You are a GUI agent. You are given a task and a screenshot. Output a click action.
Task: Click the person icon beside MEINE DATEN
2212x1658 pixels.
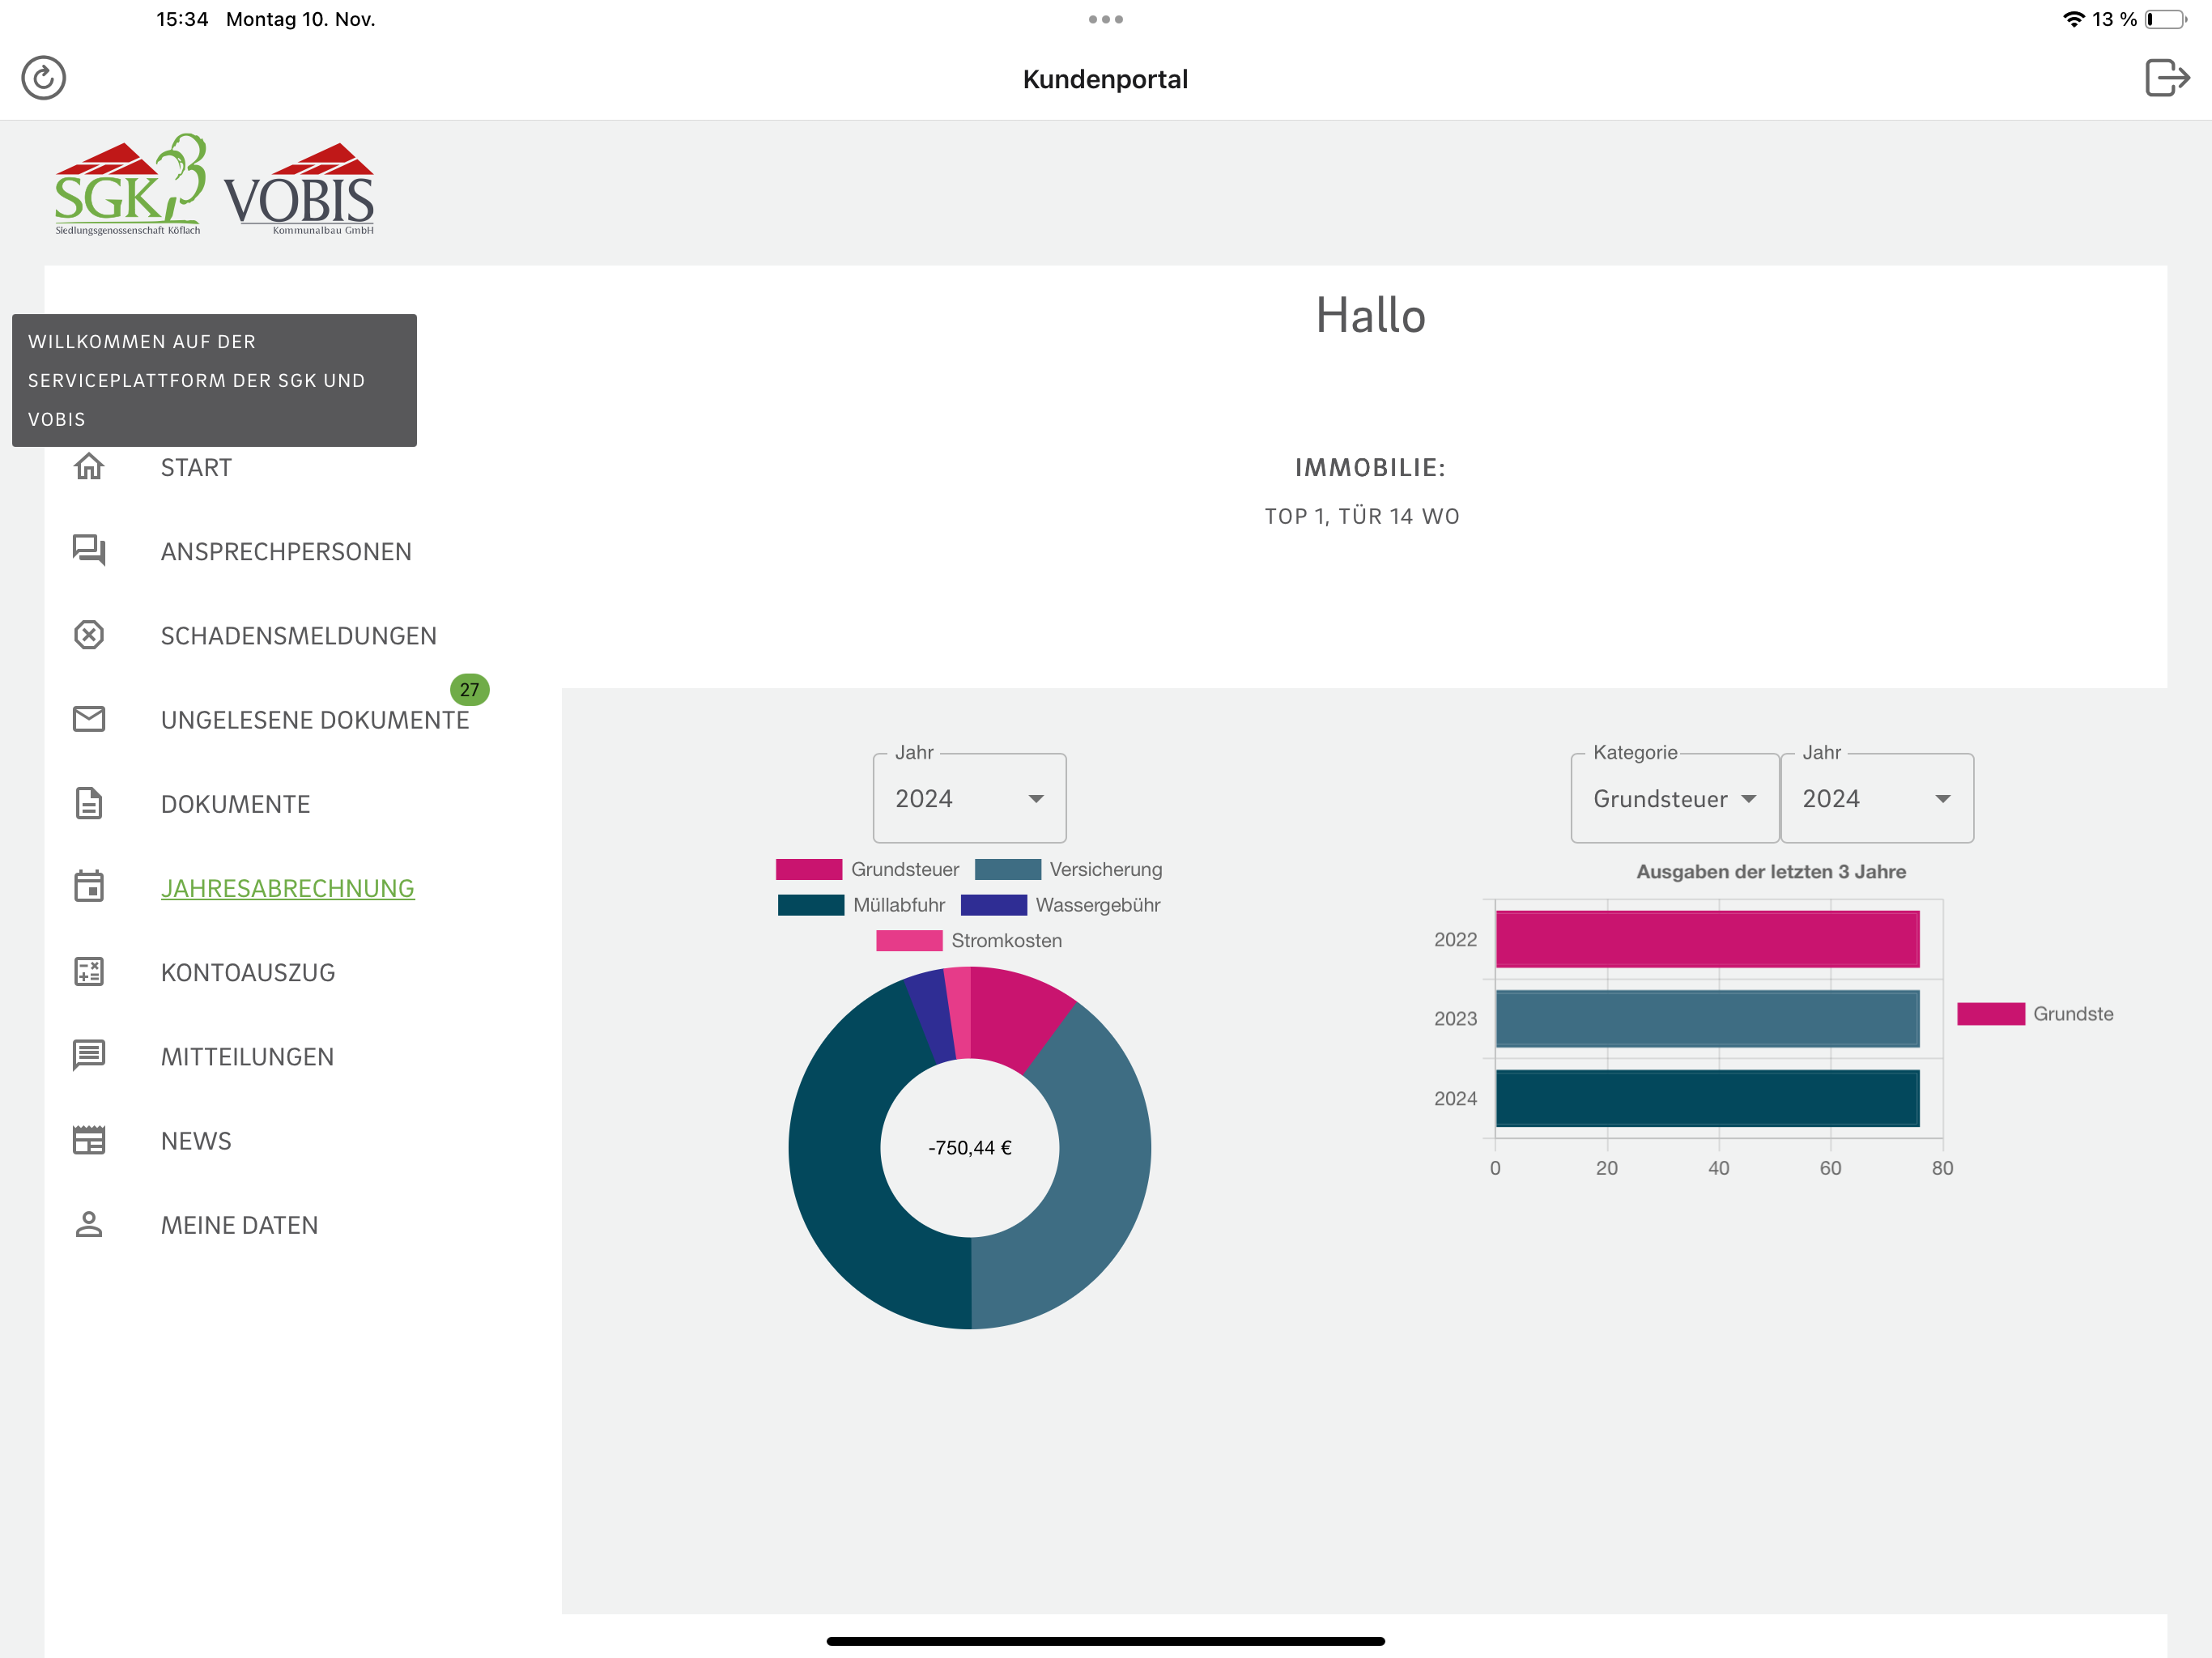(x=89, y=1224)
